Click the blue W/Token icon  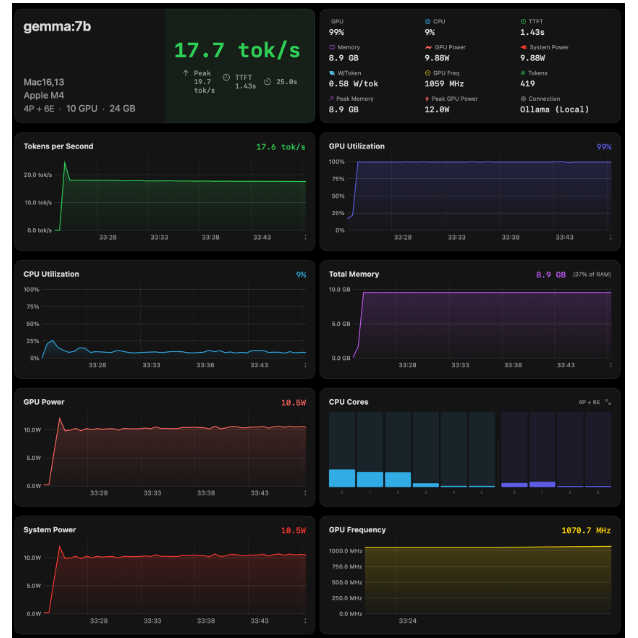pyautogui.click(x=332, y=73)
